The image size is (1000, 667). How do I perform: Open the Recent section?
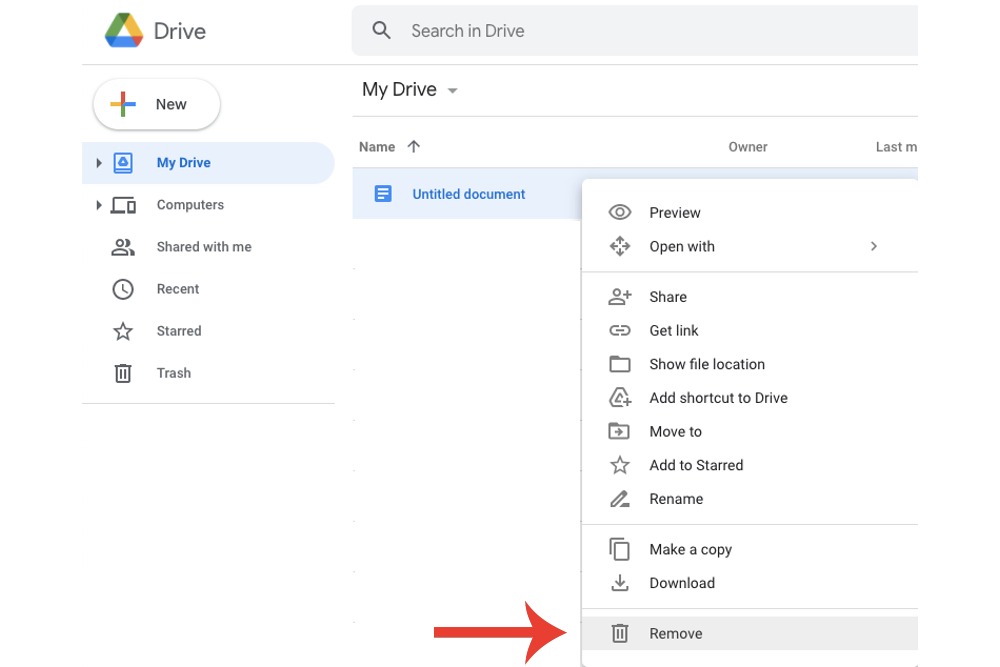[178, 289]
